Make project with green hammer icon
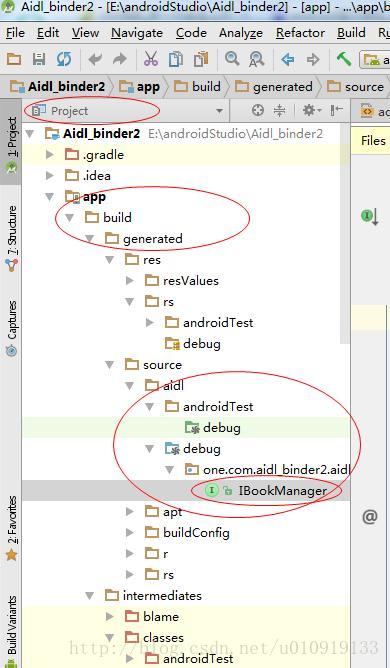The height and width of the screenshot is (668, 390). [344, 59]
